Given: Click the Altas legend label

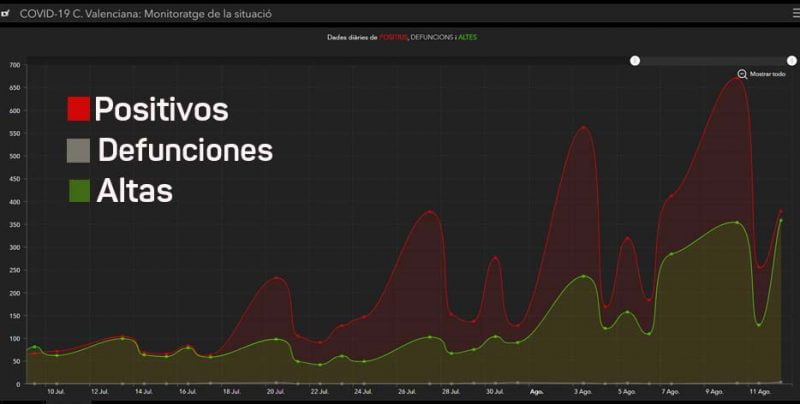Looking at the screenshot, I should [x=134, y=190].
